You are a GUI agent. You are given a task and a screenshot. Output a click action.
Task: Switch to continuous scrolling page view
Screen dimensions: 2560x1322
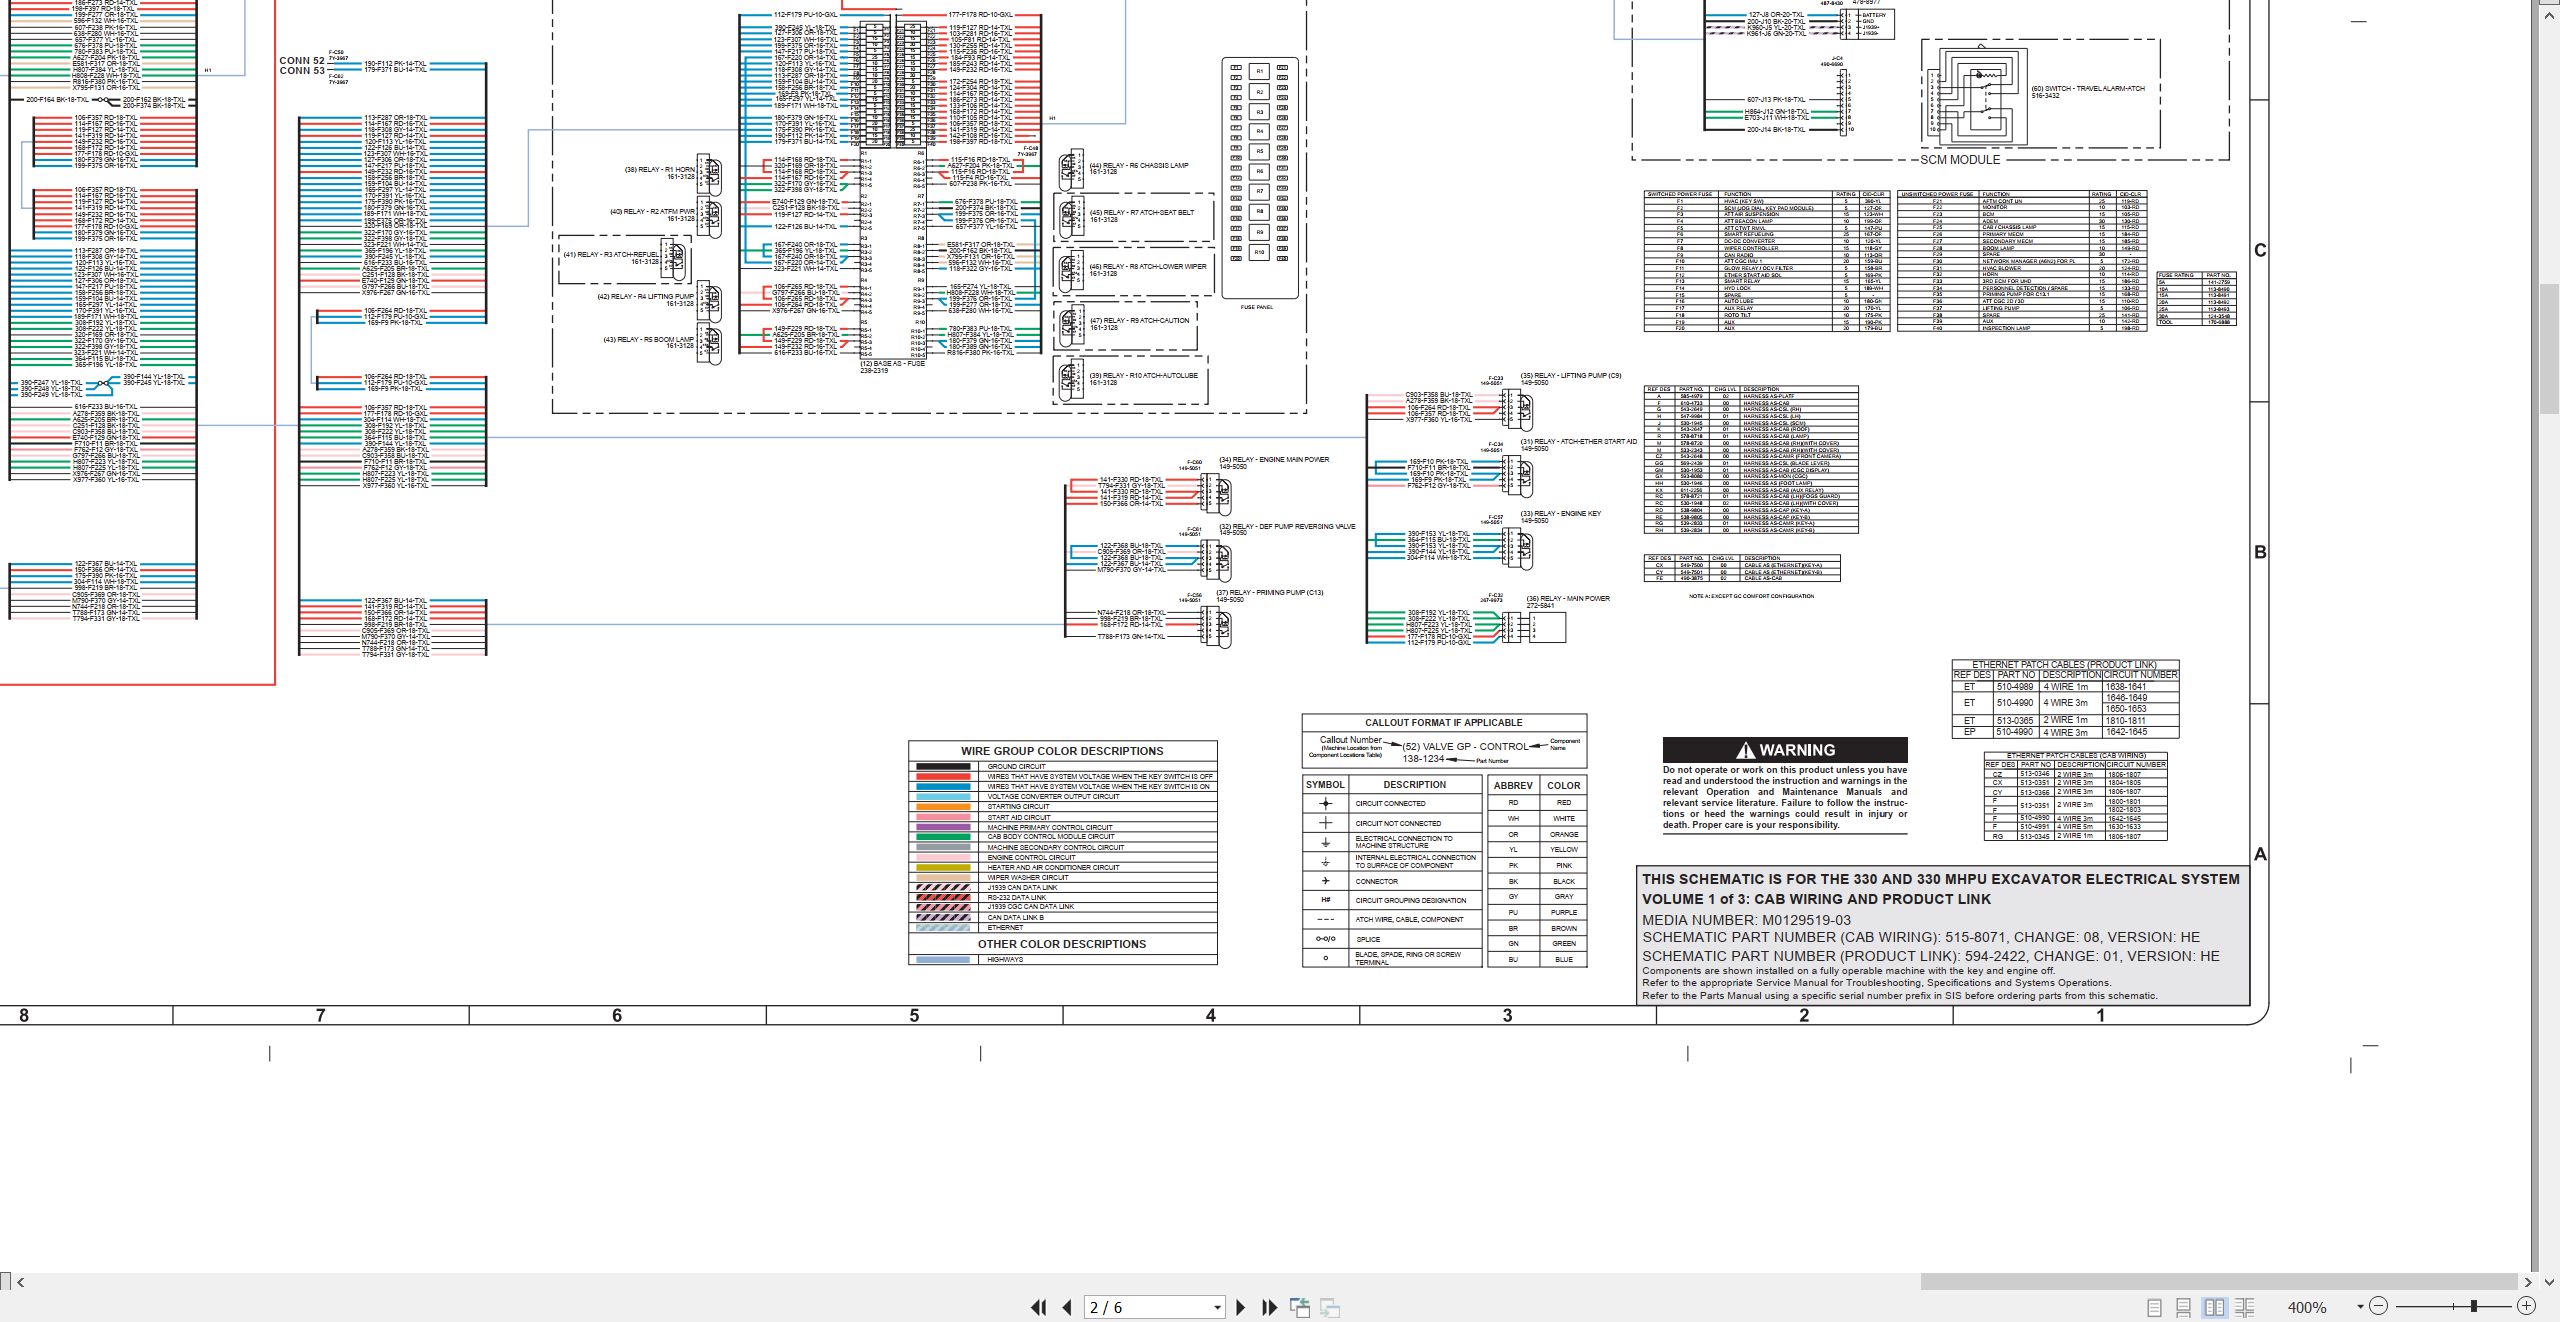[x=2184, y=1307]
